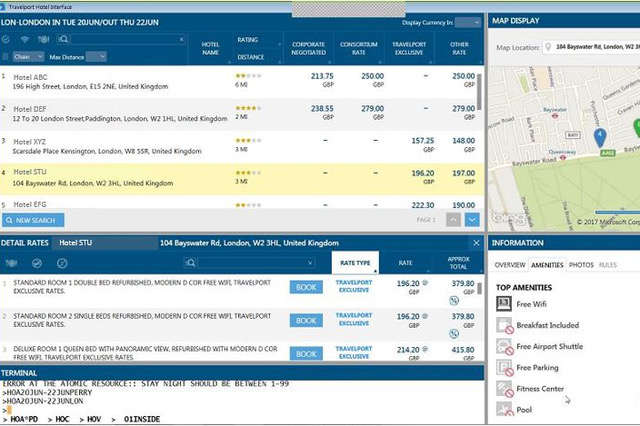This screenshot has height=426, width=640.
Task: Sort by Travelport Exclusive column
Action: click(409, 48)
